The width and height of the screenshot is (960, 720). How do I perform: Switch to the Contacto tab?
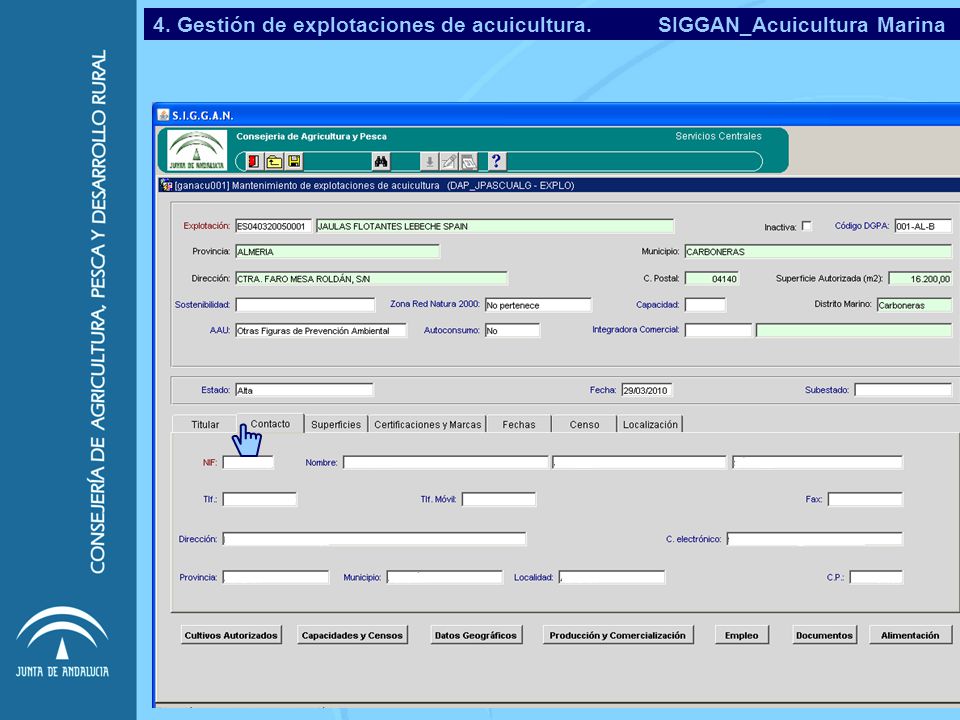point(271,424)
